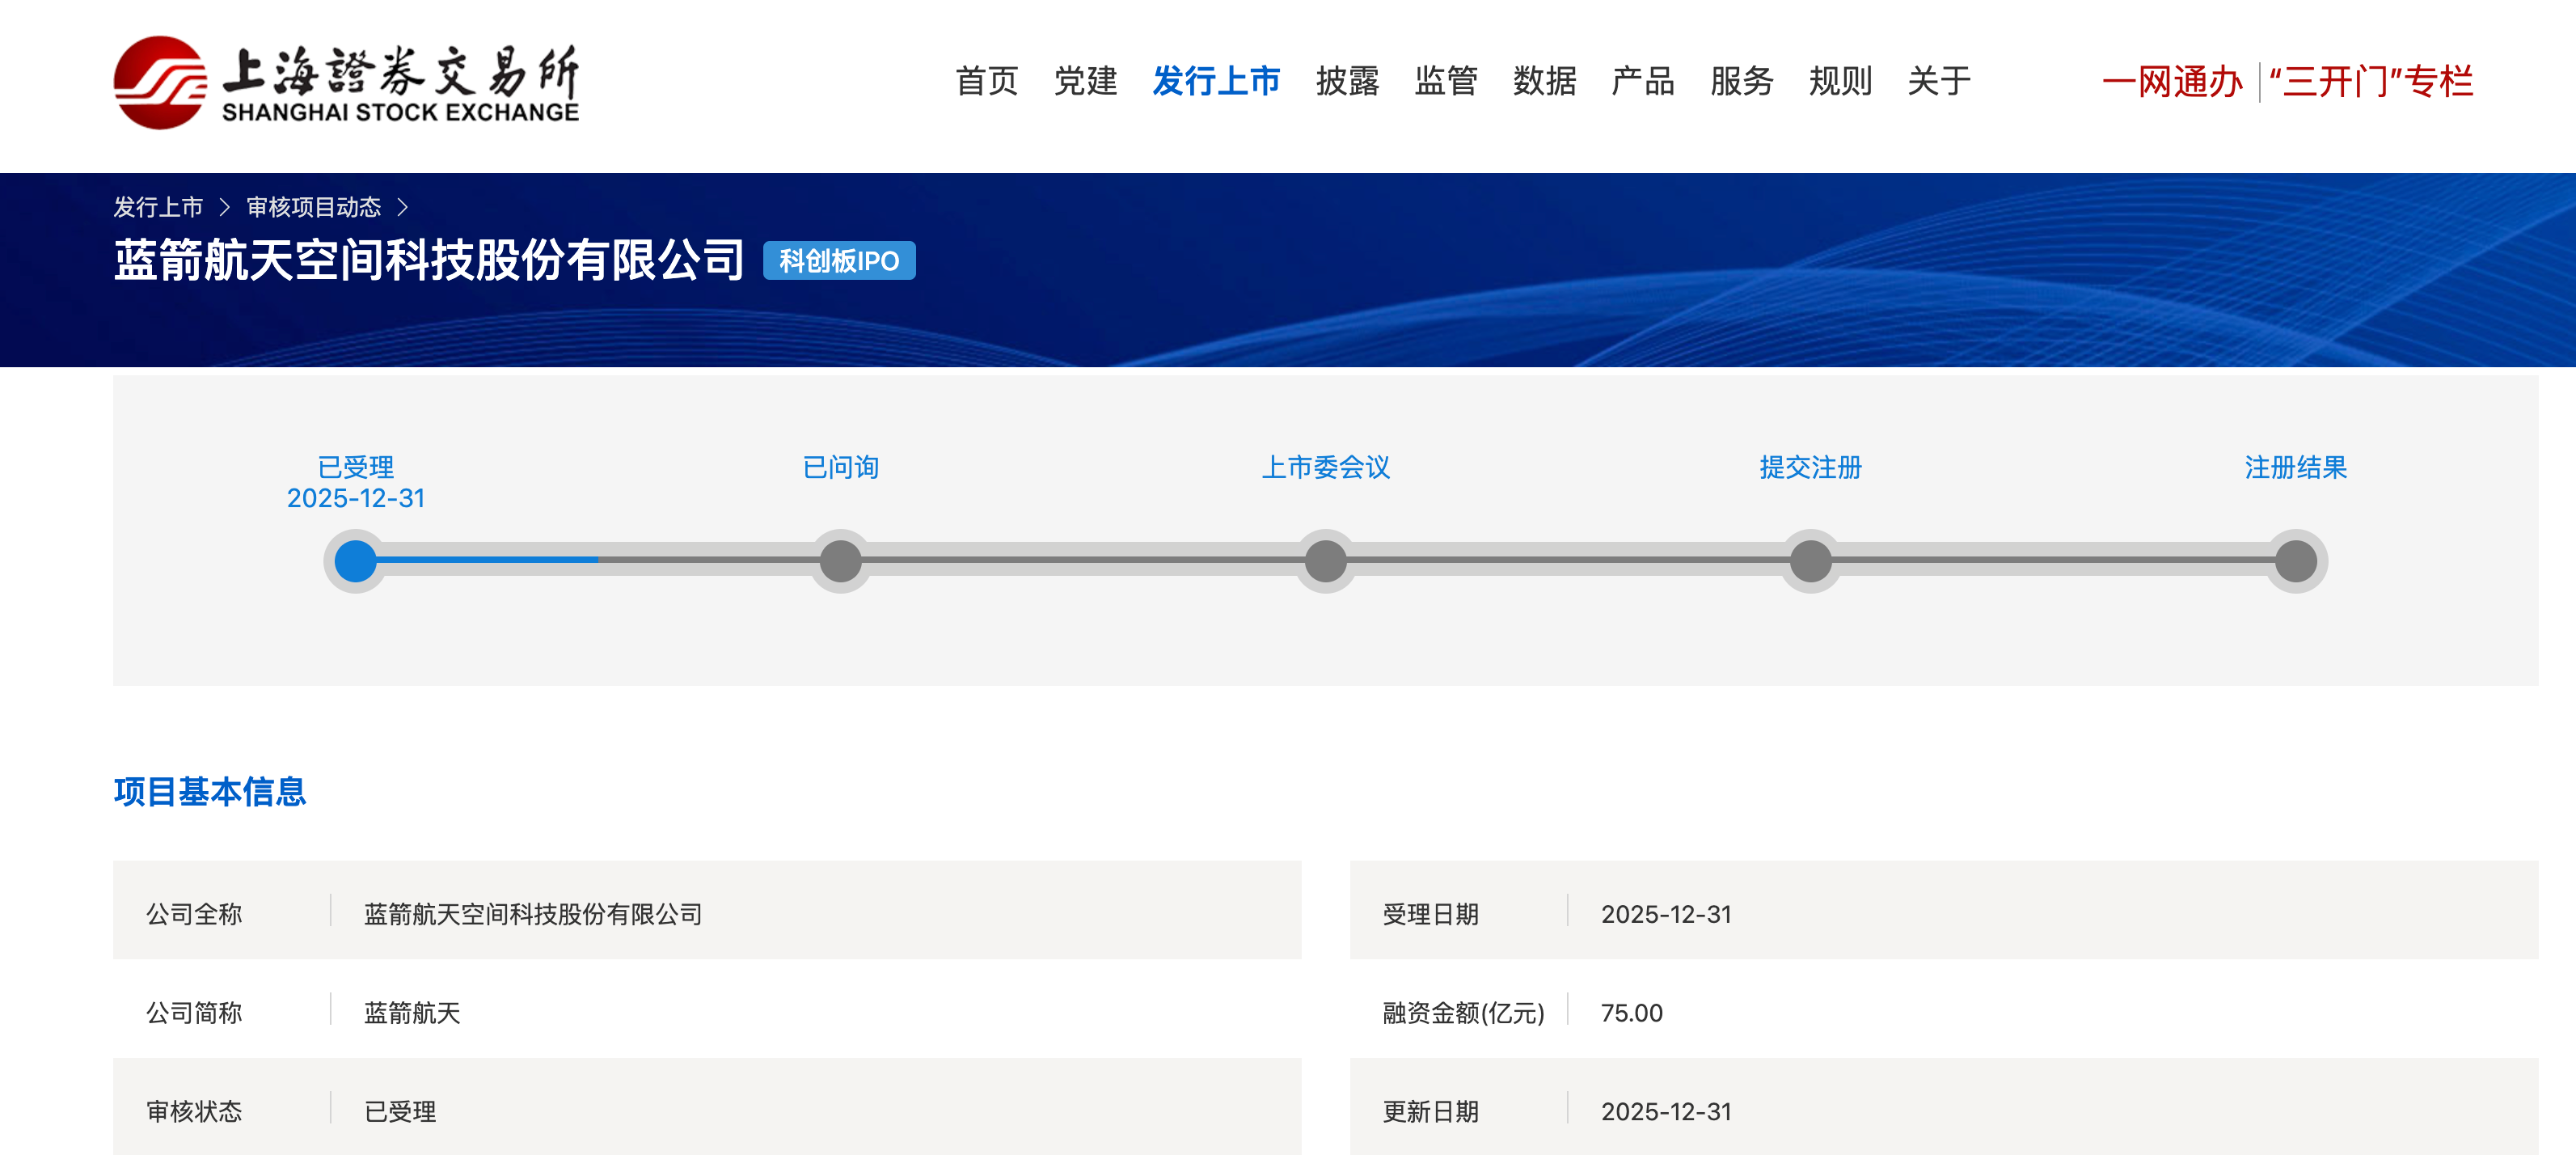Click the 已问询 progress step dot
Viewport: 2576px width, 1155px height.
(x=840, y=561)
